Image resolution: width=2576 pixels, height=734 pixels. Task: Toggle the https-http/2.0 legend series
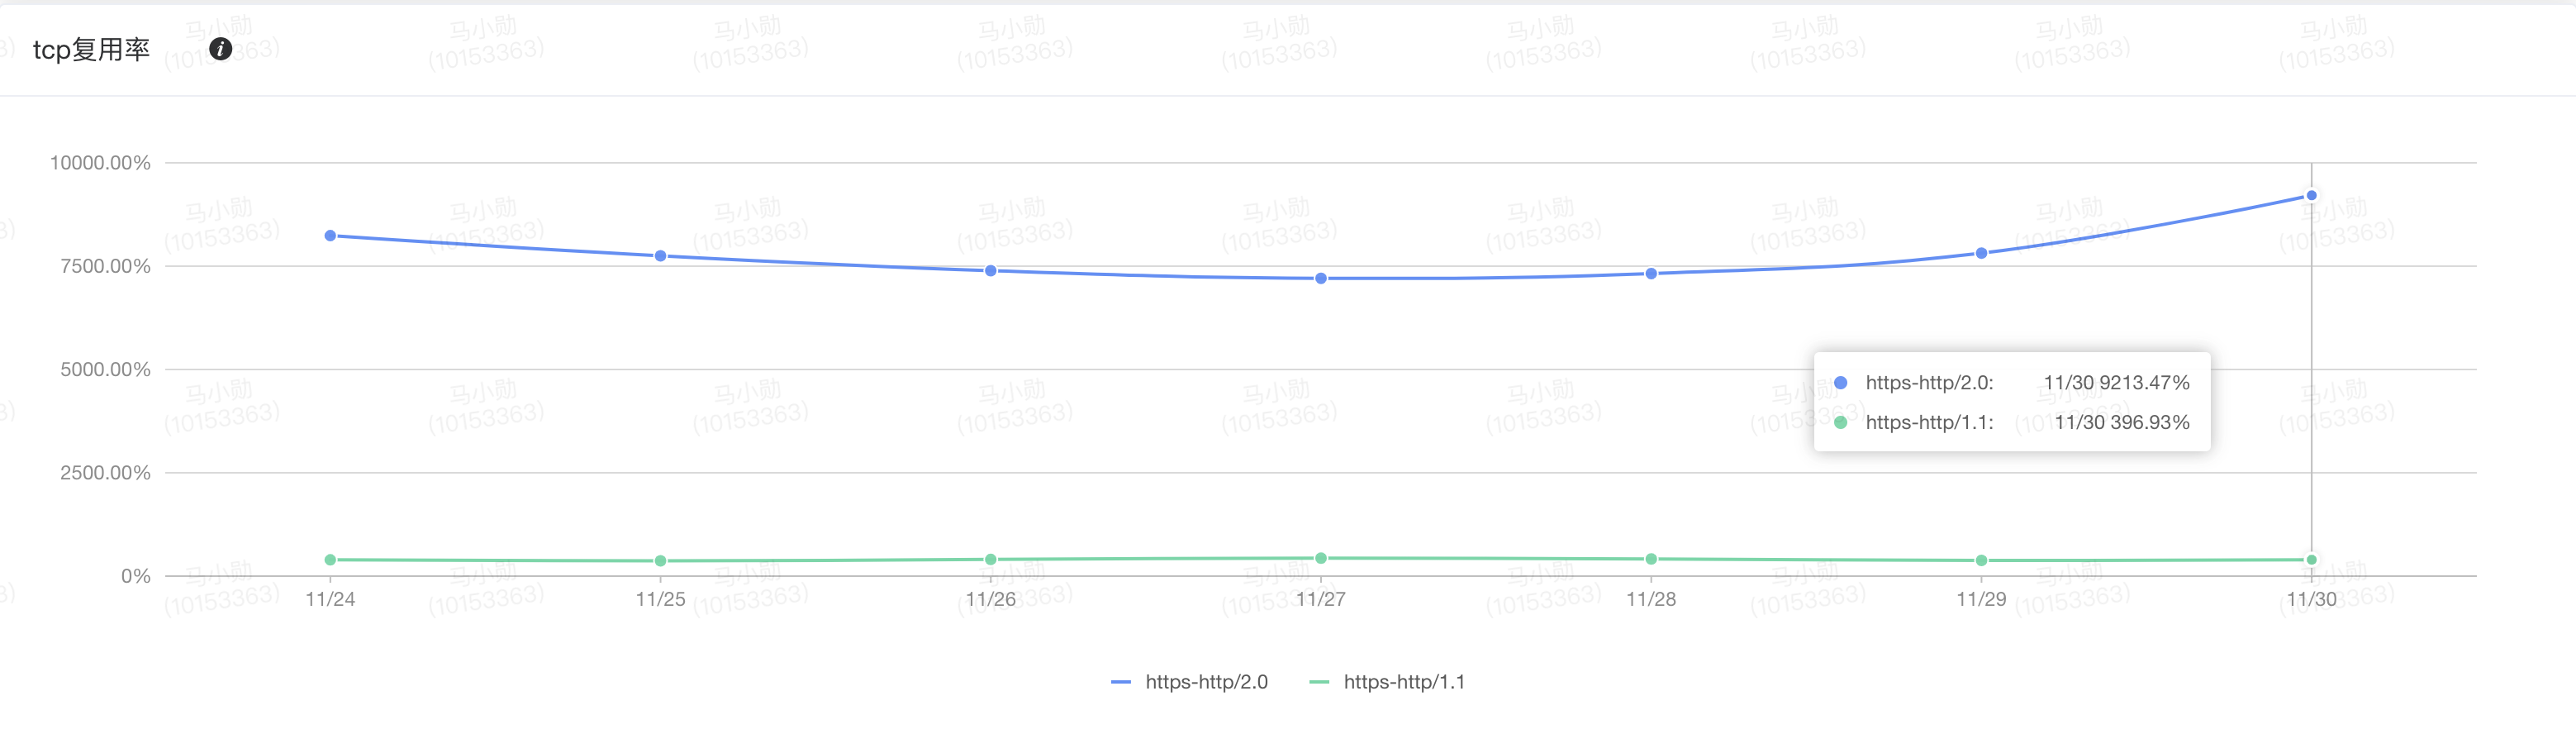tap(1206, 682)
